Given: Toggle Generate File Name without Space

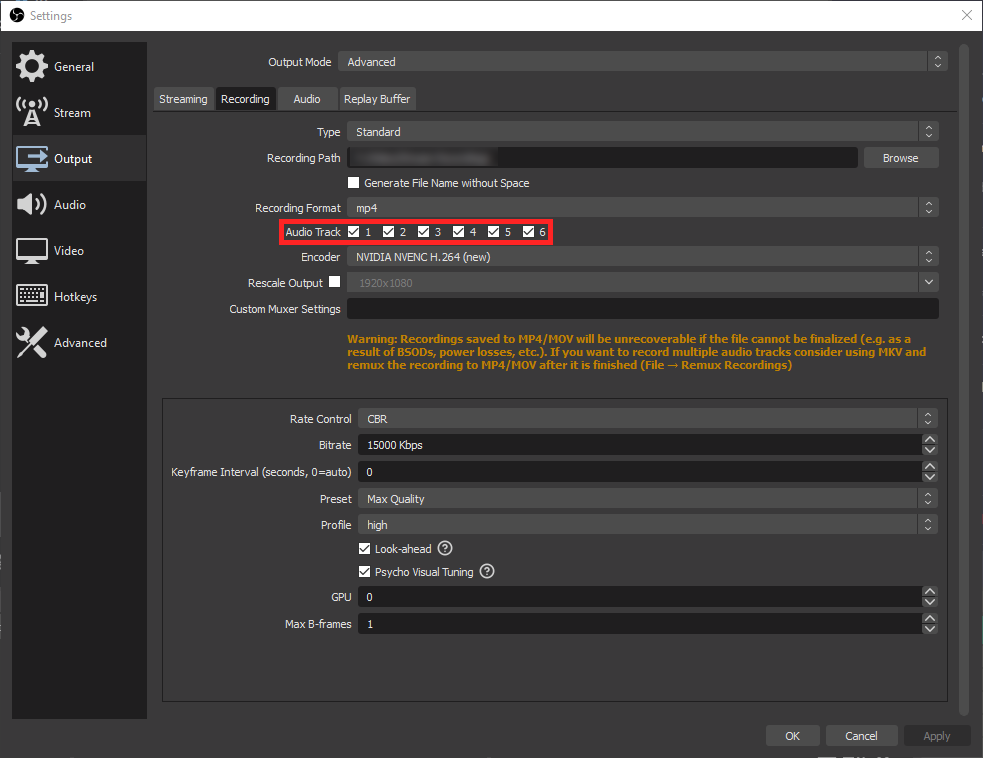Looking at the screenshot, I should click(x=354, y=182).
